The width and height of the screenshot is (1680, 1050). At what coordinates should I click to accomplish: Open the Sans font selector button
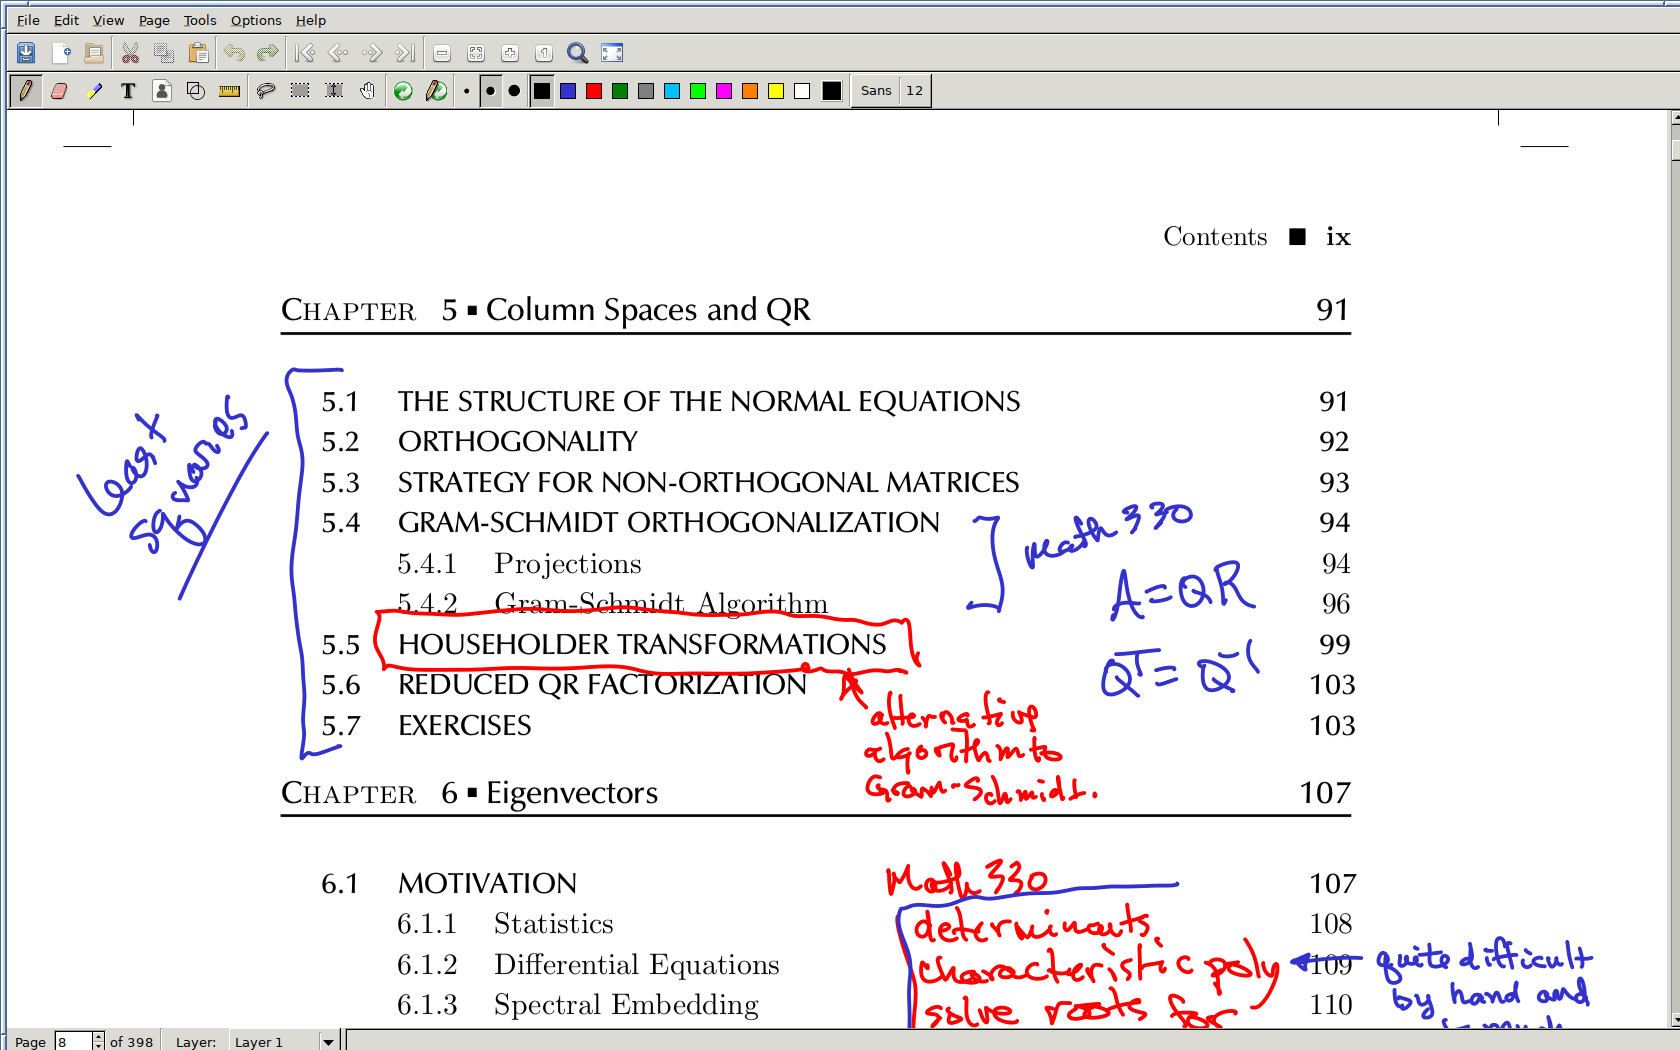(876, 91)
